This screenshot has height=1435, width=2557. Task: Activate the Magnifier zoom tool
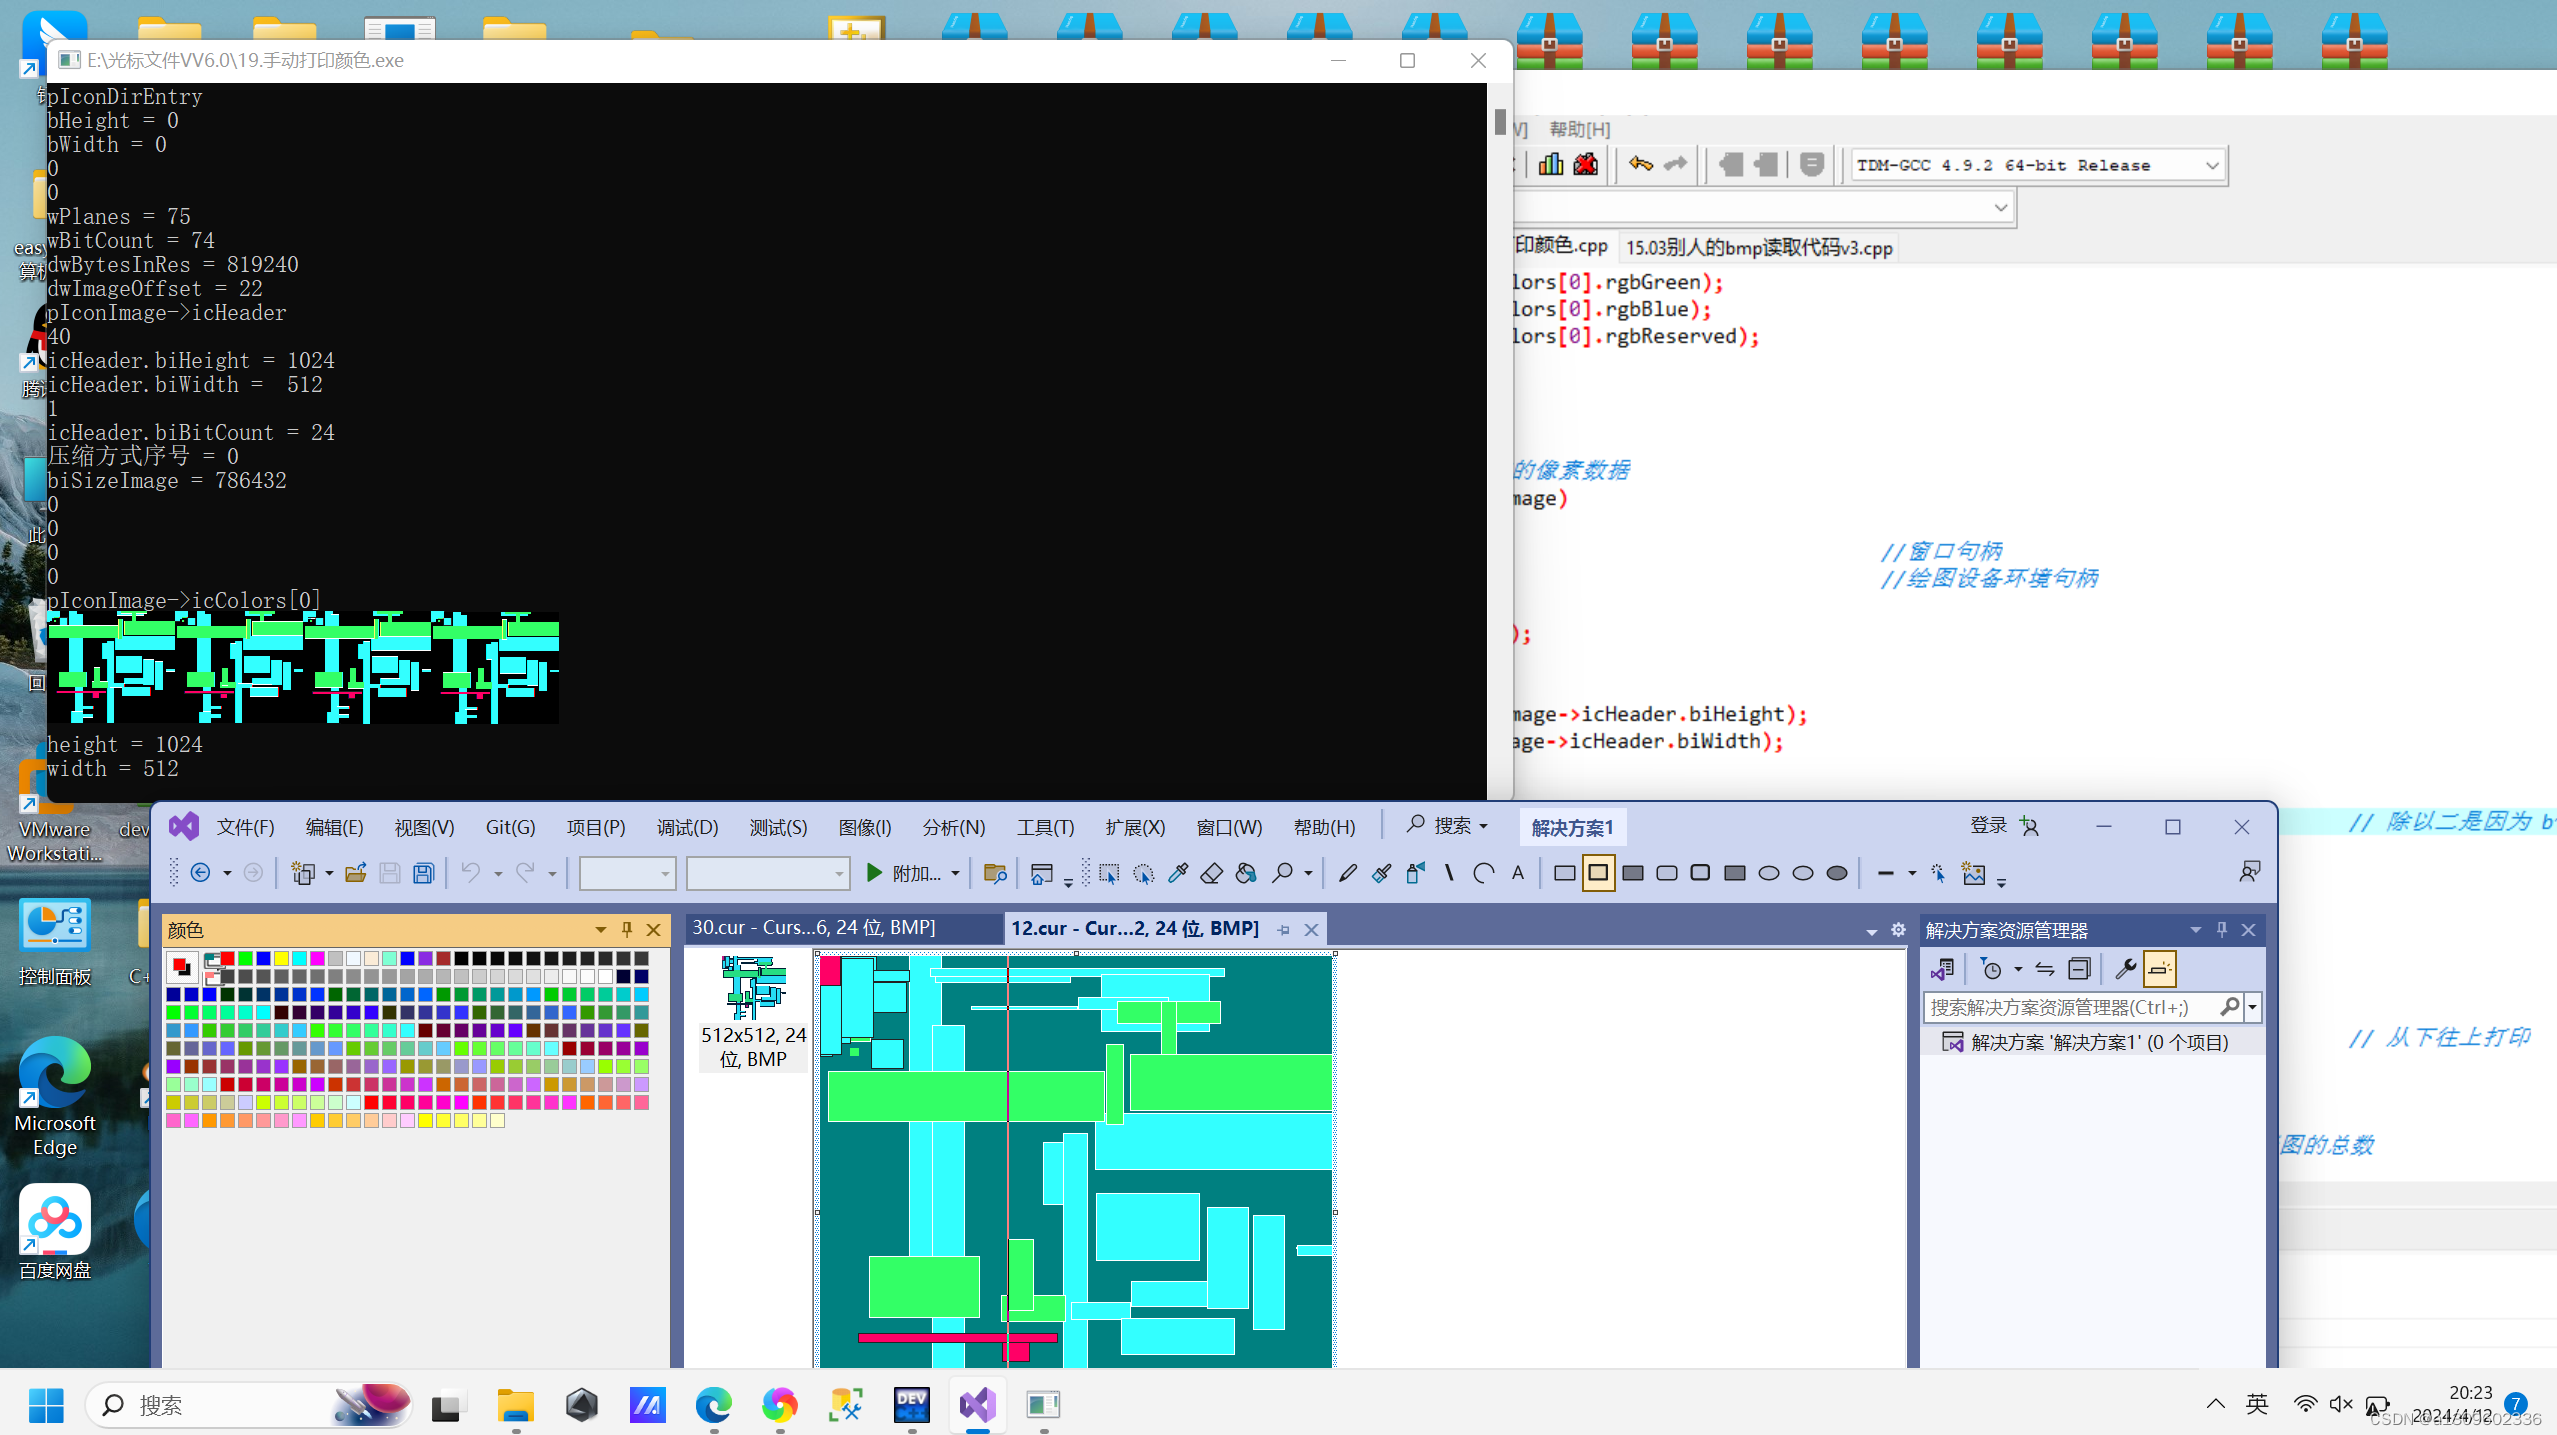pyautogui.click(x=1284, y=873)
